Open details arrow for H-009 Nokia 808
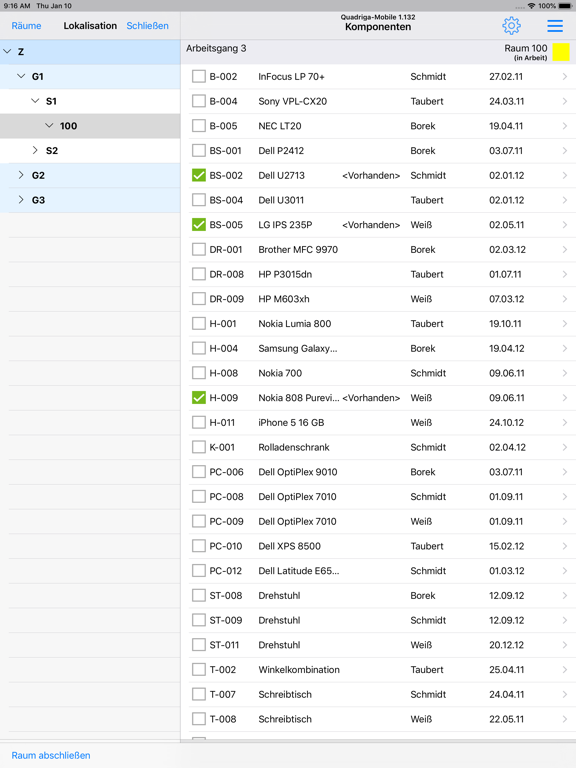 (x=565, y=398)
